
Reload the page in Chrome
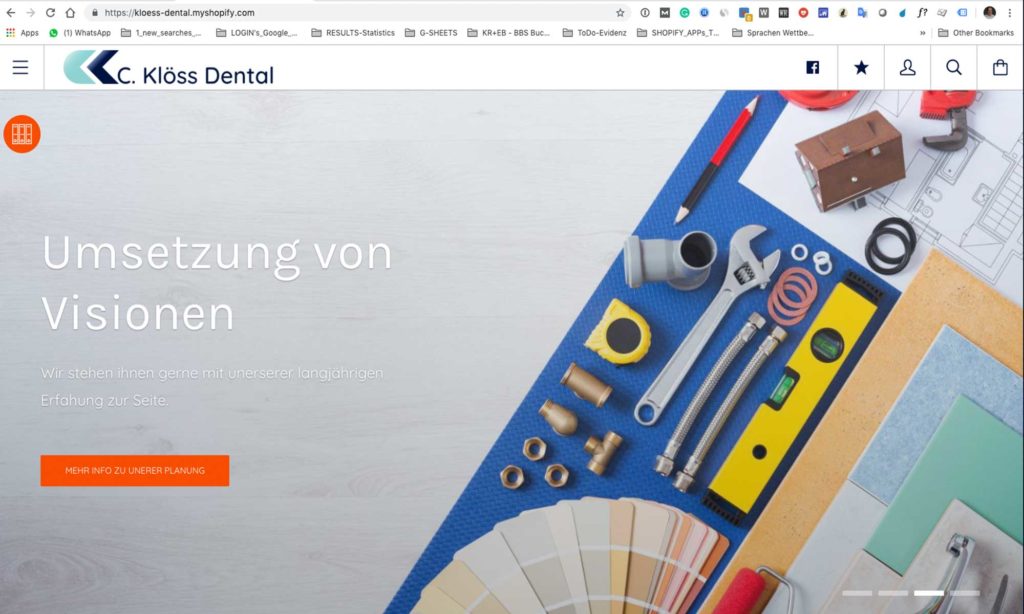tap(50, 12)
